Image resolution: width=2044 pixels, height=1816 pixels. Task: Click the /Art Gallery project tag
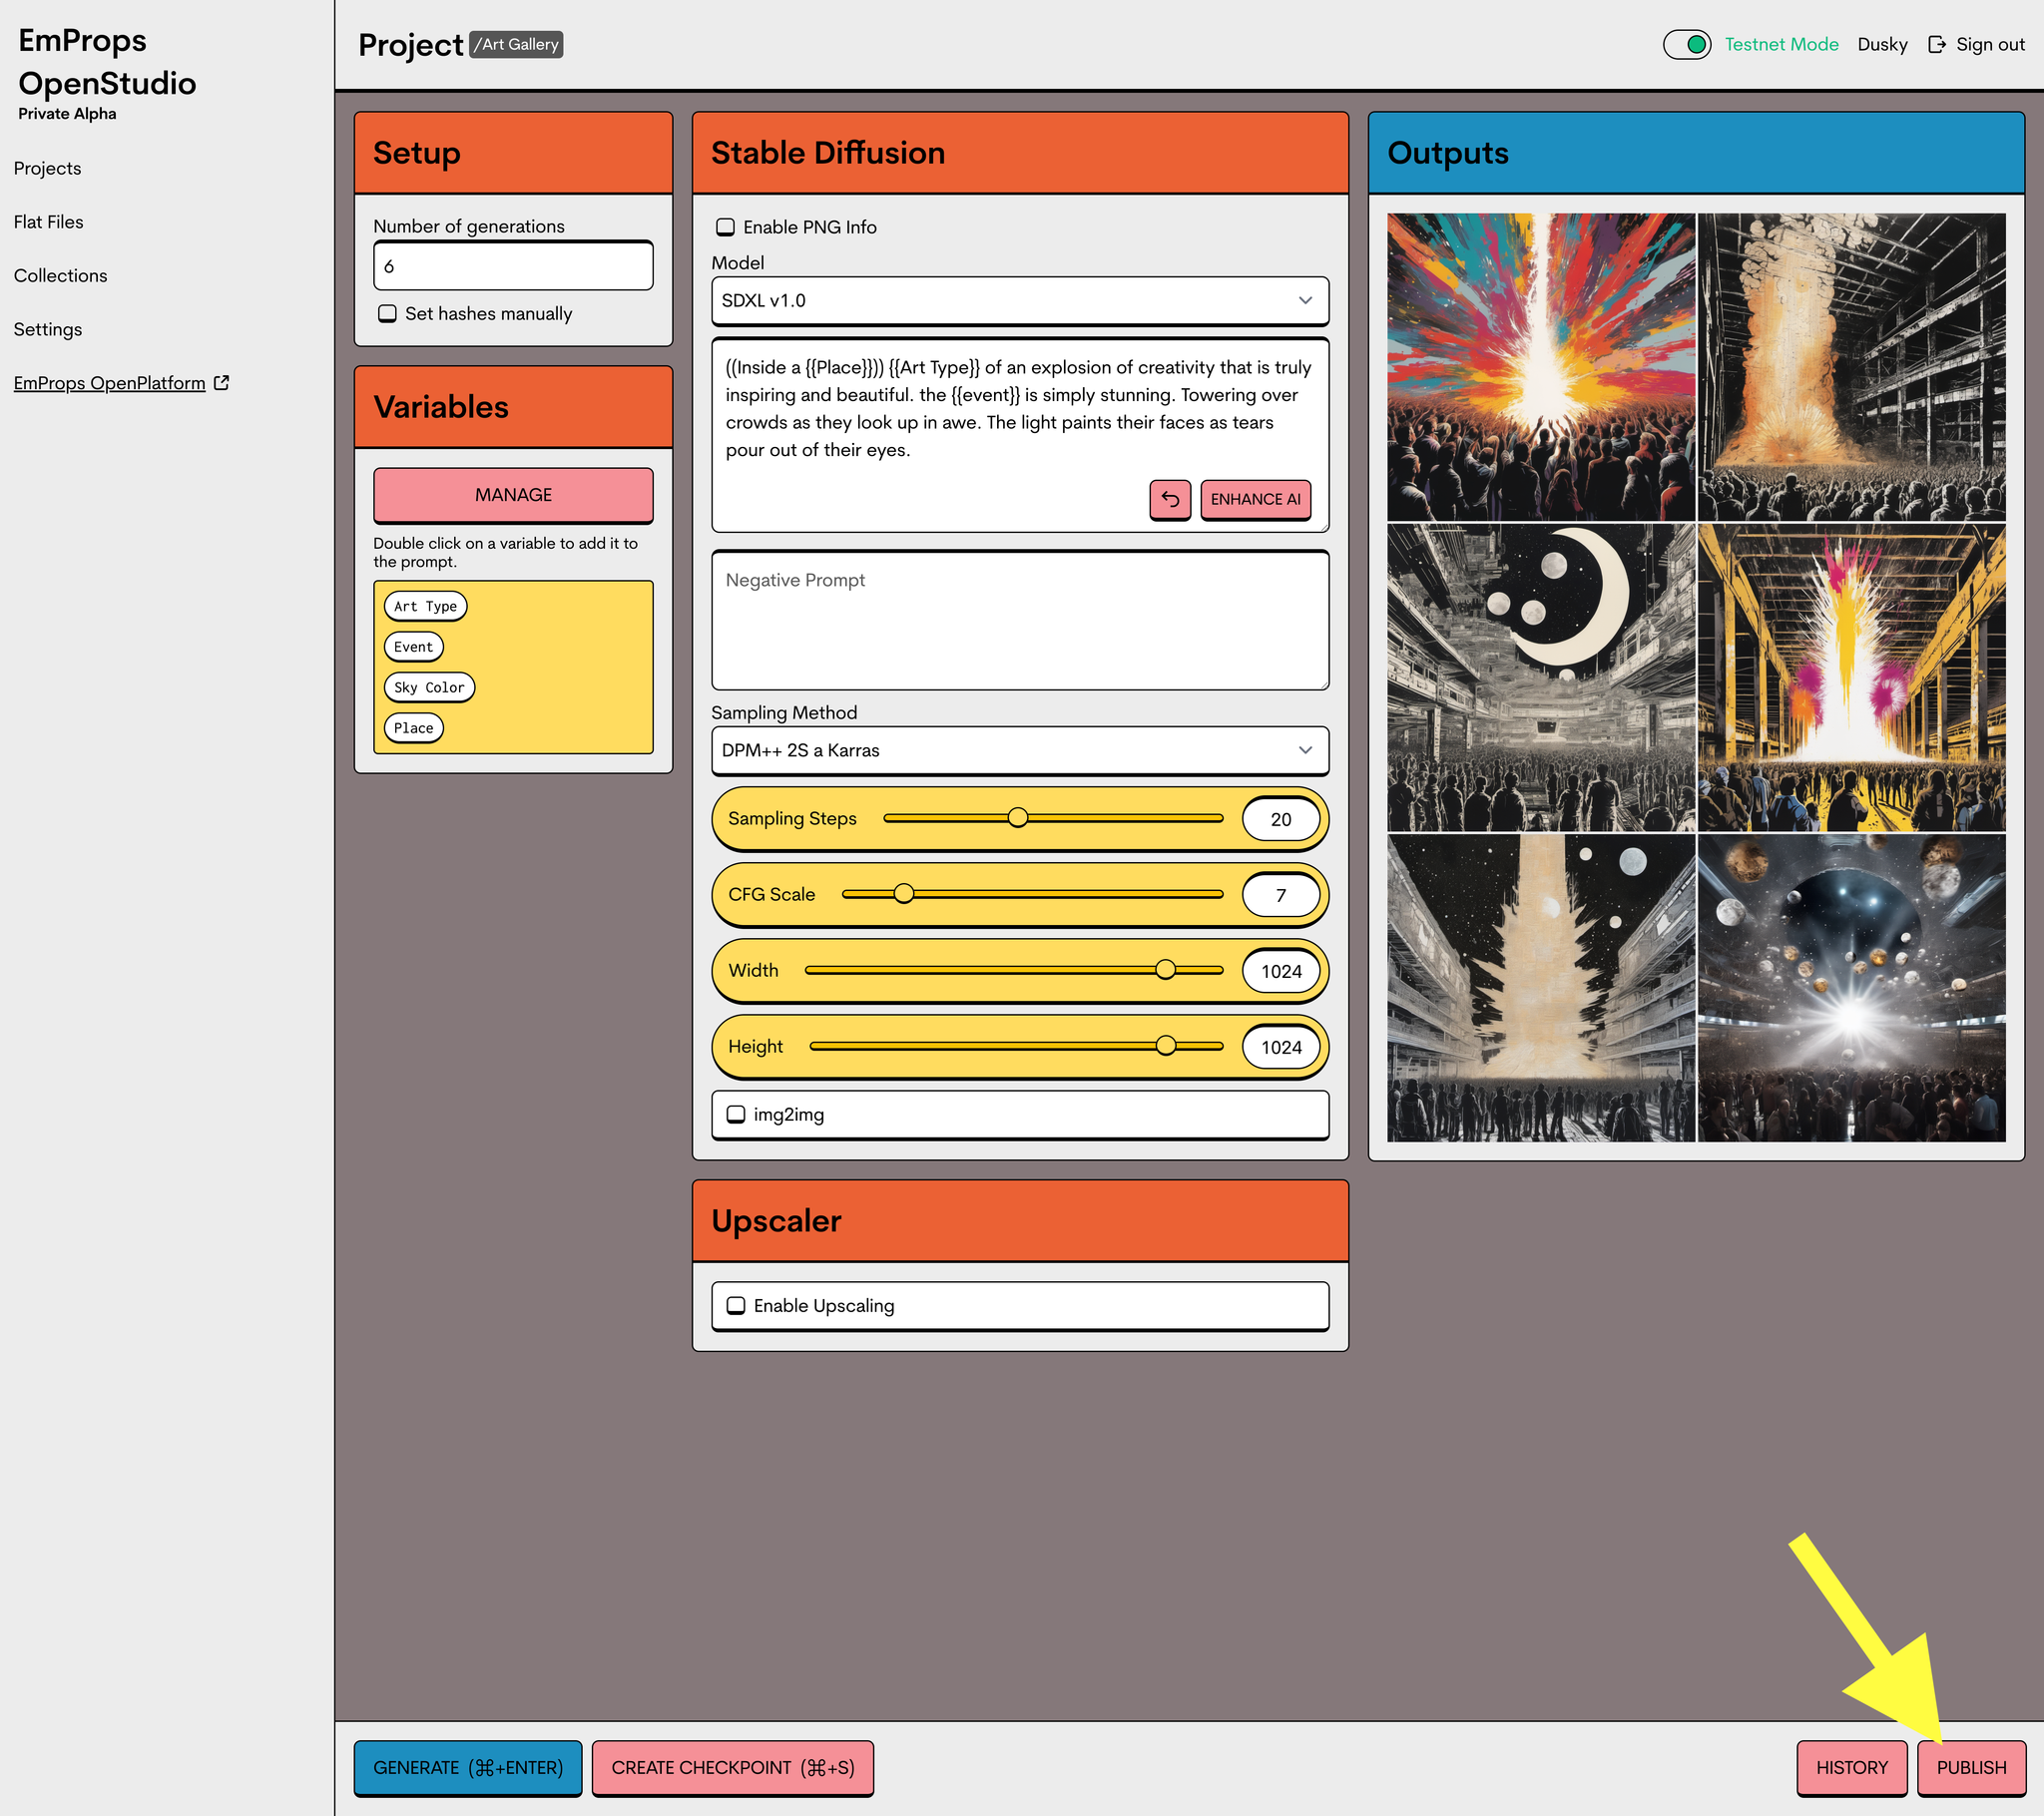(x=516, y=44)
